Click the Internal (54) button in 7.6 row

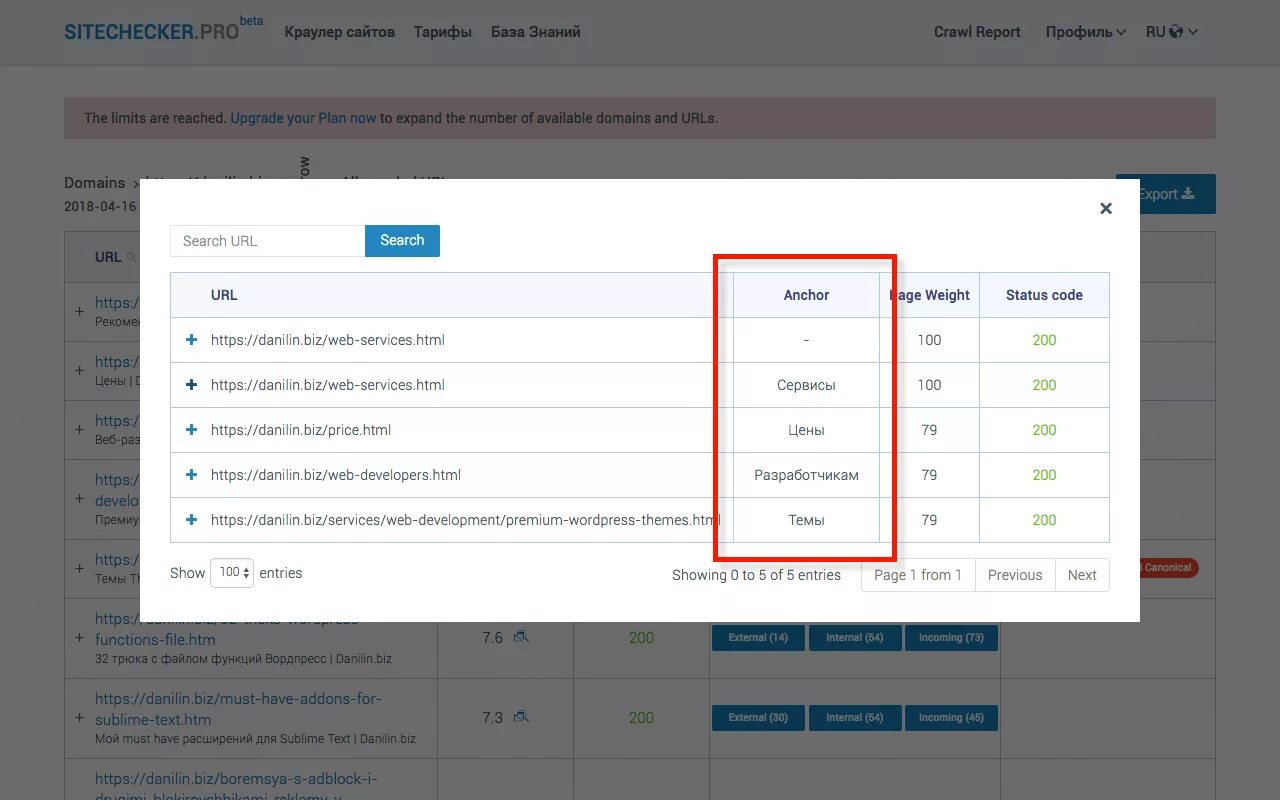point(855,638)
